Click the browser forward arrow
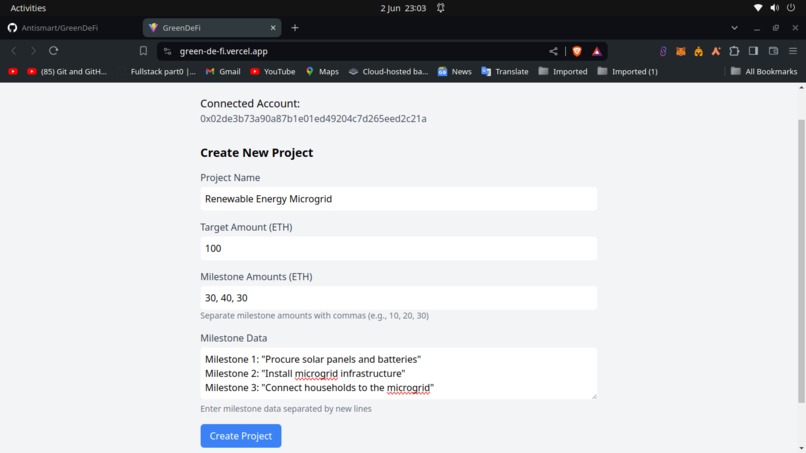The width and height of the screenshot is (806, 453). tap(33, 51)
